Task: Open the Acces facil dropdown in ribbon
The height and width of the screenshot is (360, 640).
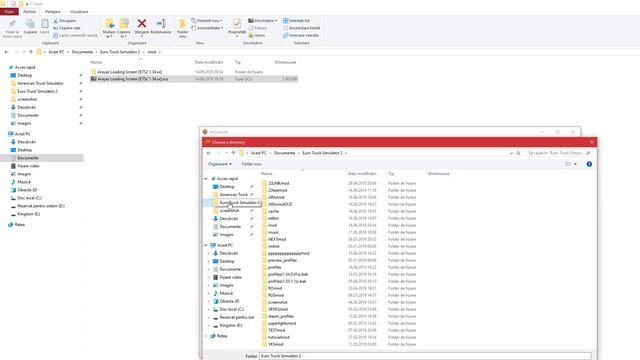Action: pyautogui.click(x=207, y=28)
